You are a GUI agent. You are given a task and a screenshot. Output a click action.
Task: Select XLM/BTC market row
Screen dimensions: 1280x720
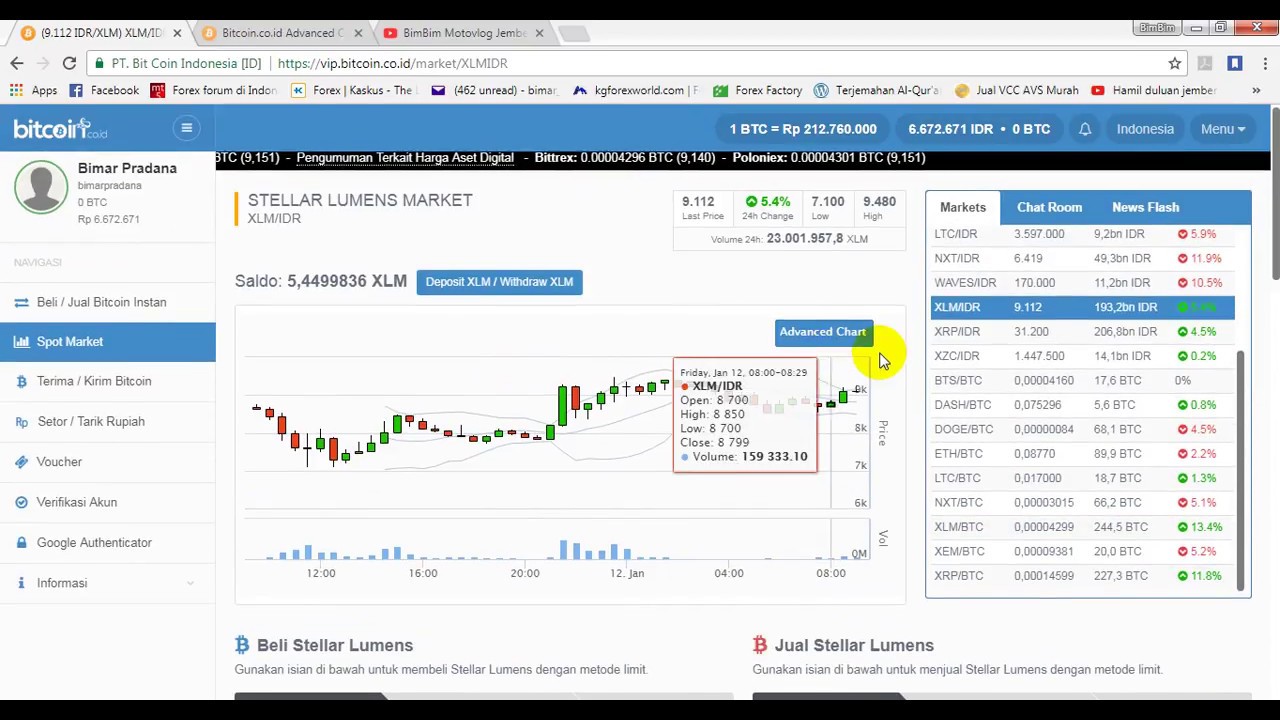click(x=1082, y=527)
